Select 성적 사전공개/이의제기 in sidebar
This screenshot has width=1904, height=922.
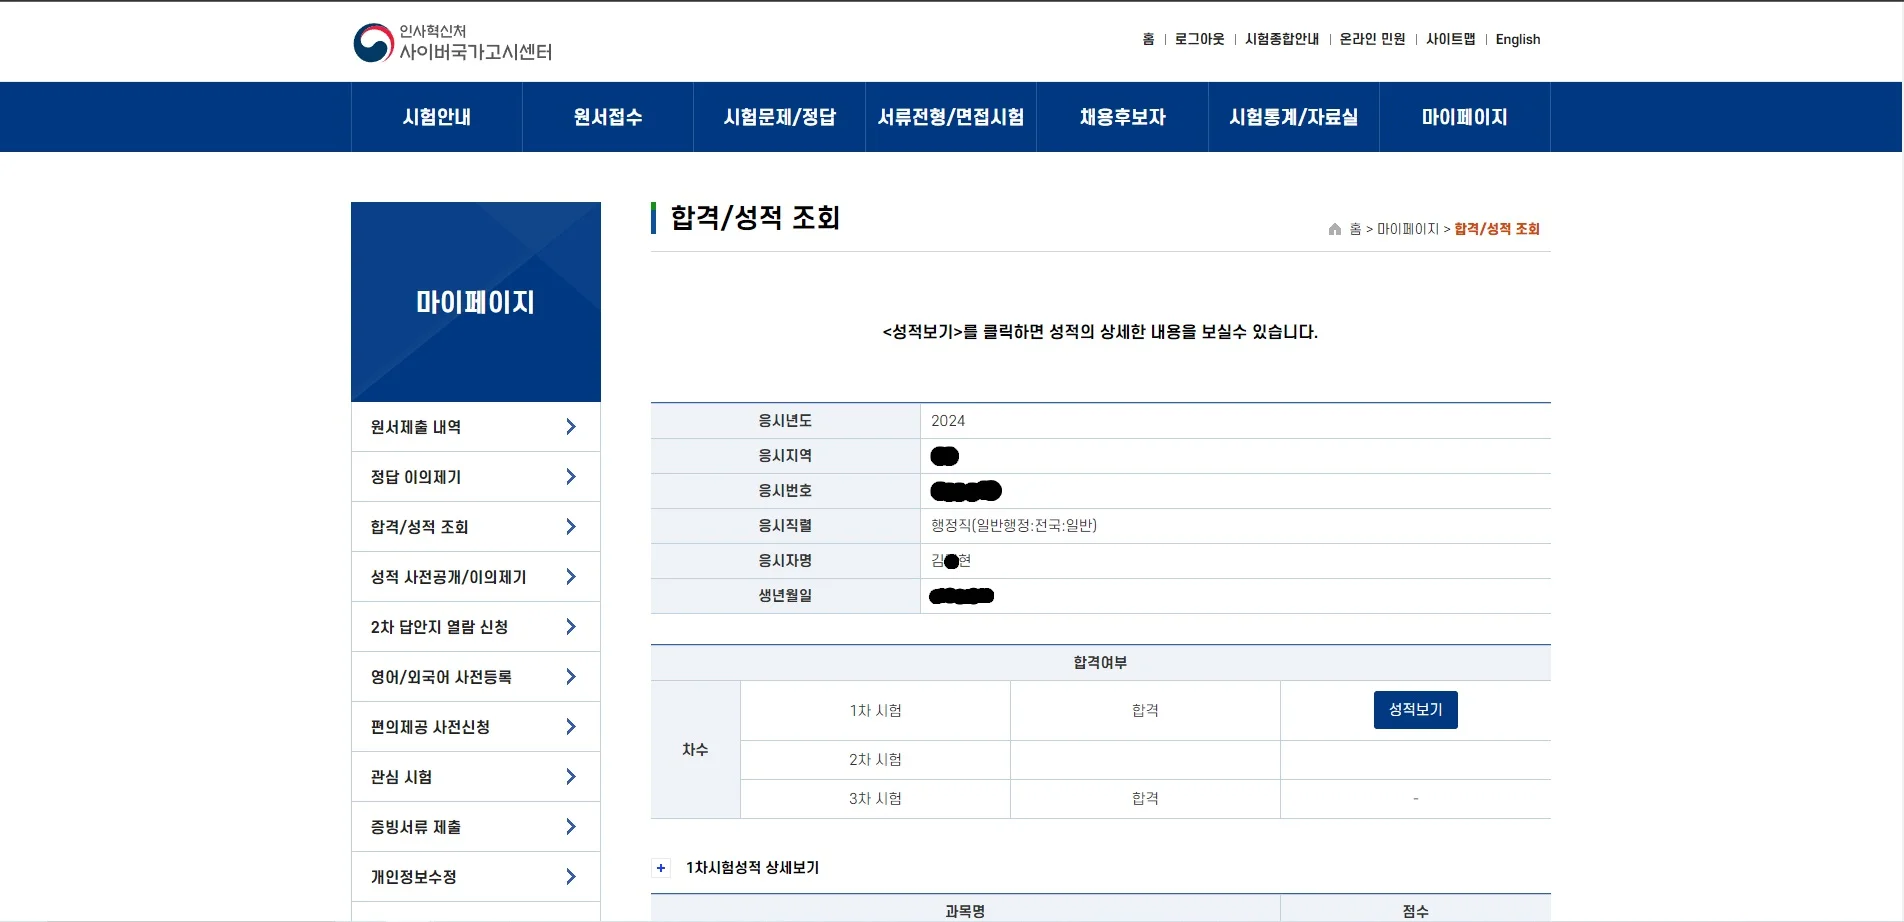476,577
